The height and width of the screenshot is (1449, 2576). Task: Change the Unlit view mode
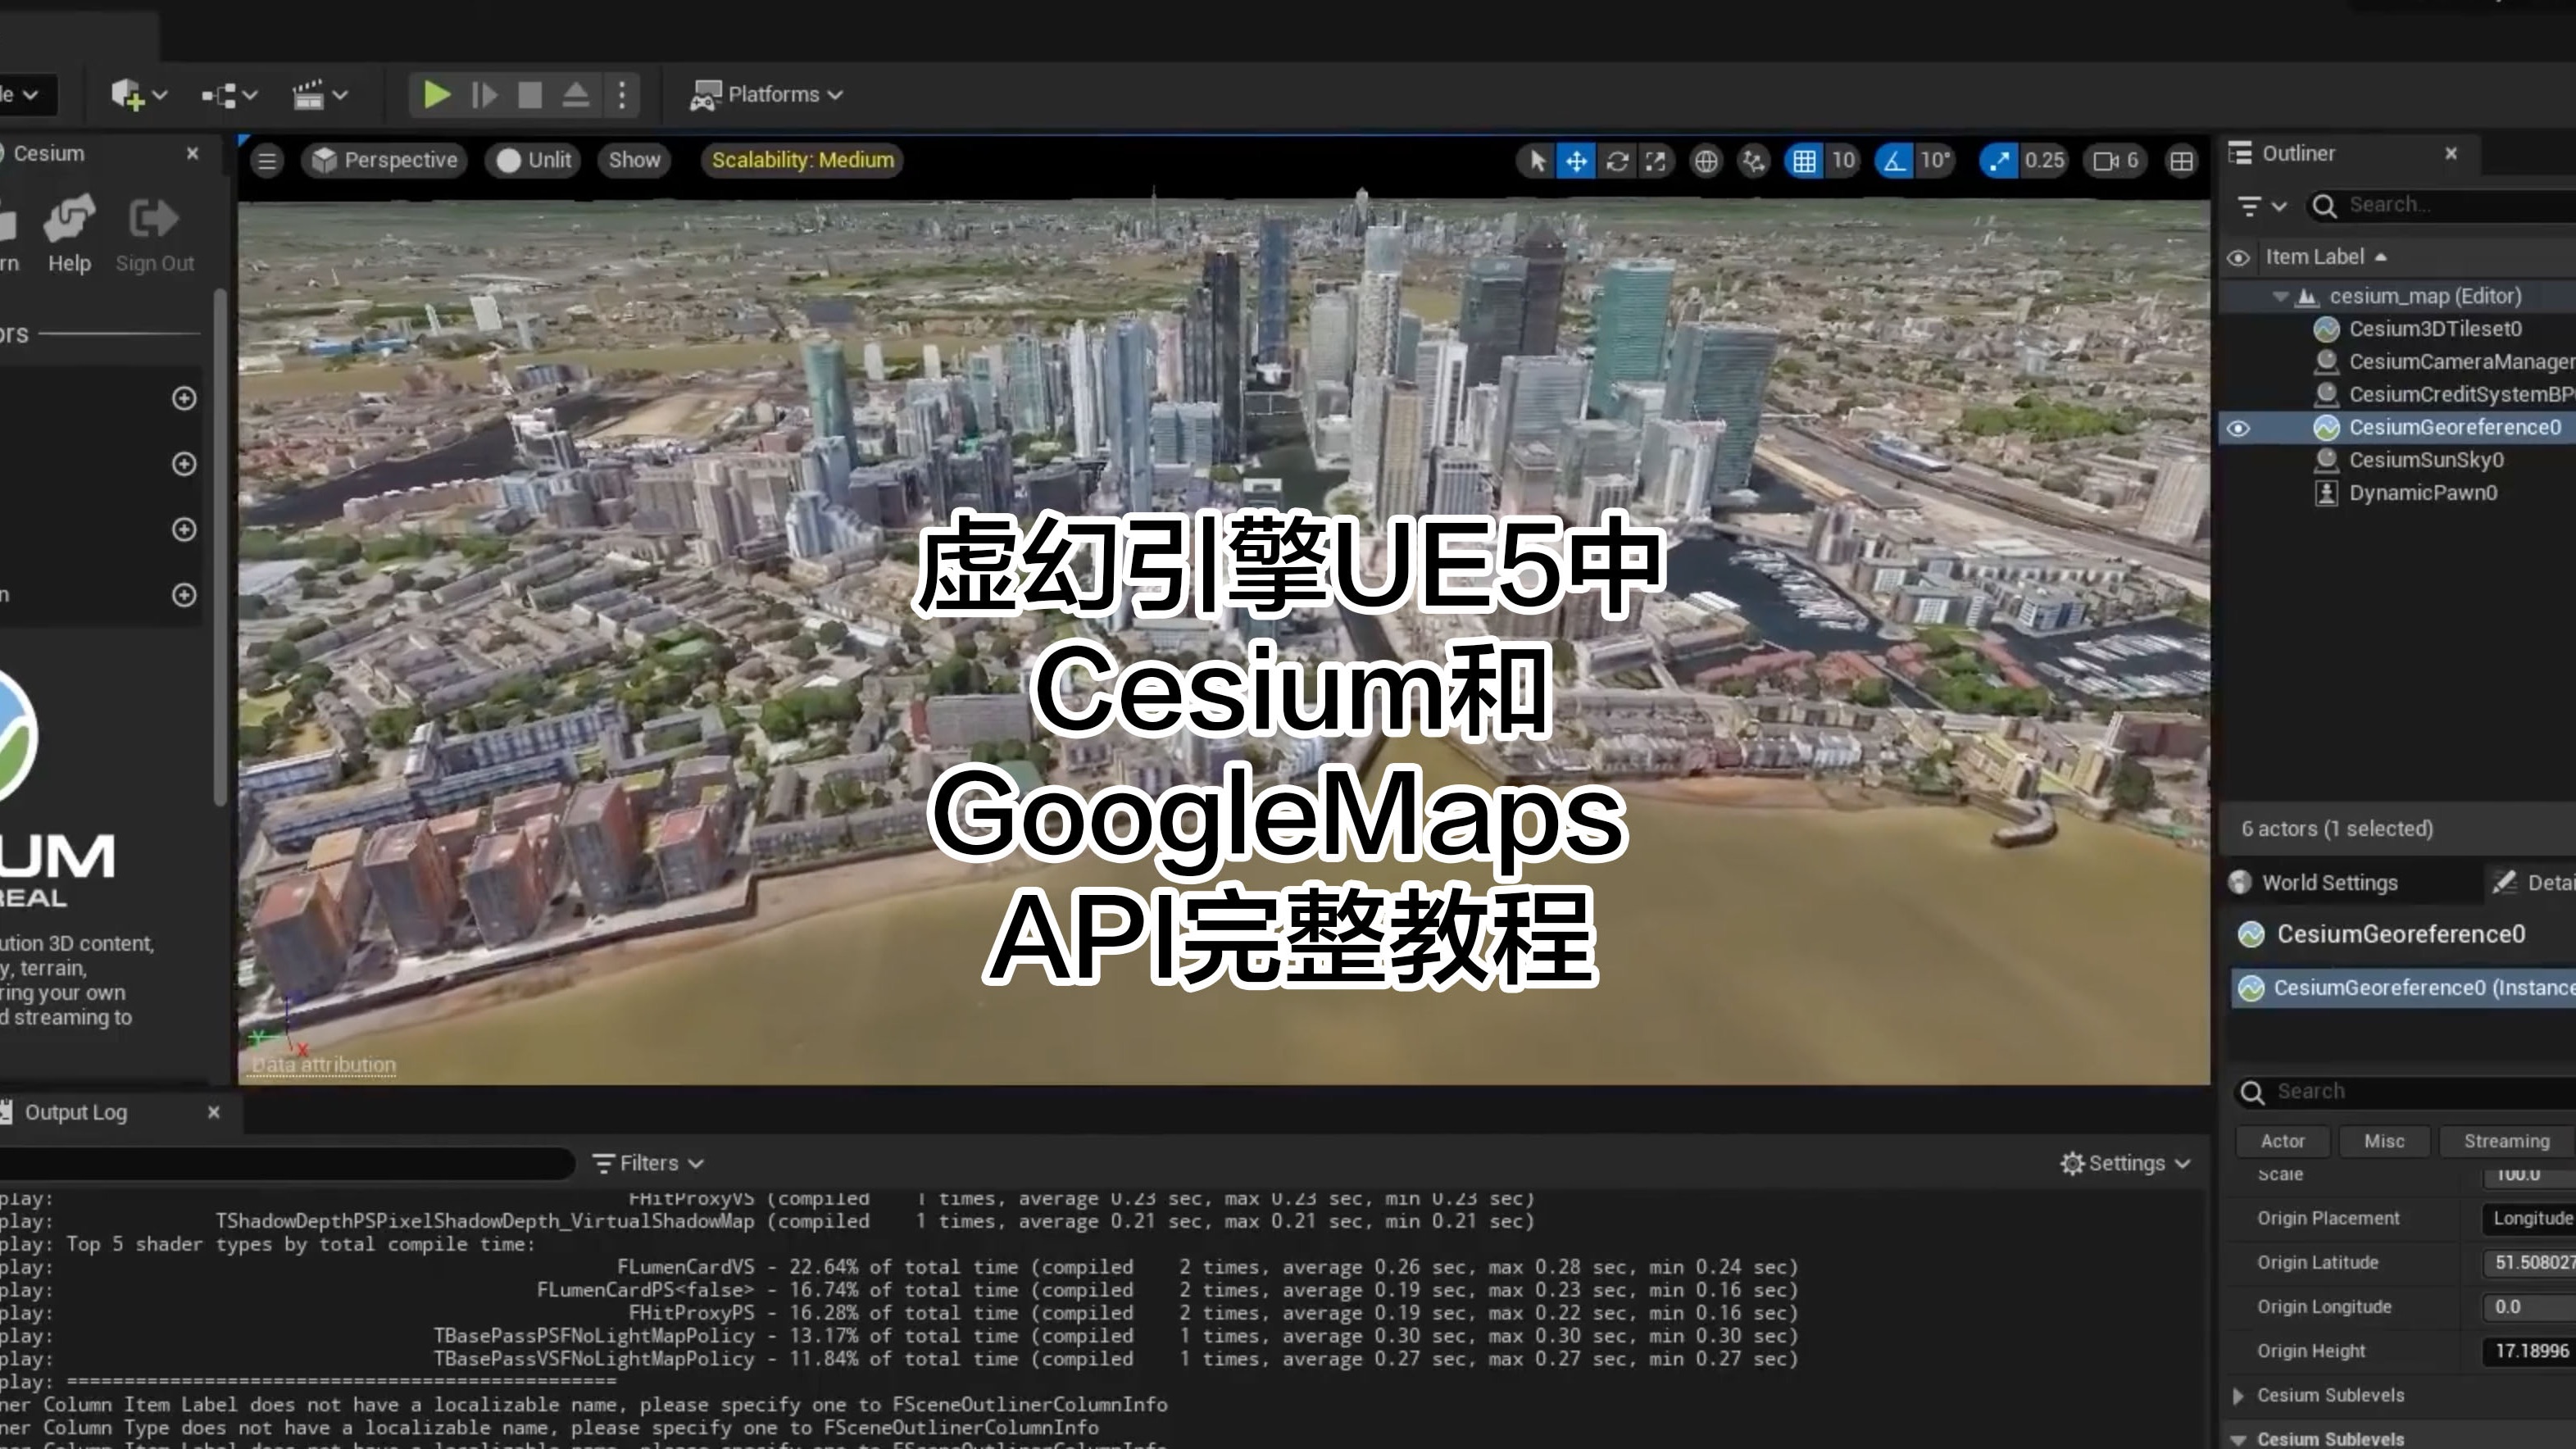pyautogui.click(x=533, y=160)
